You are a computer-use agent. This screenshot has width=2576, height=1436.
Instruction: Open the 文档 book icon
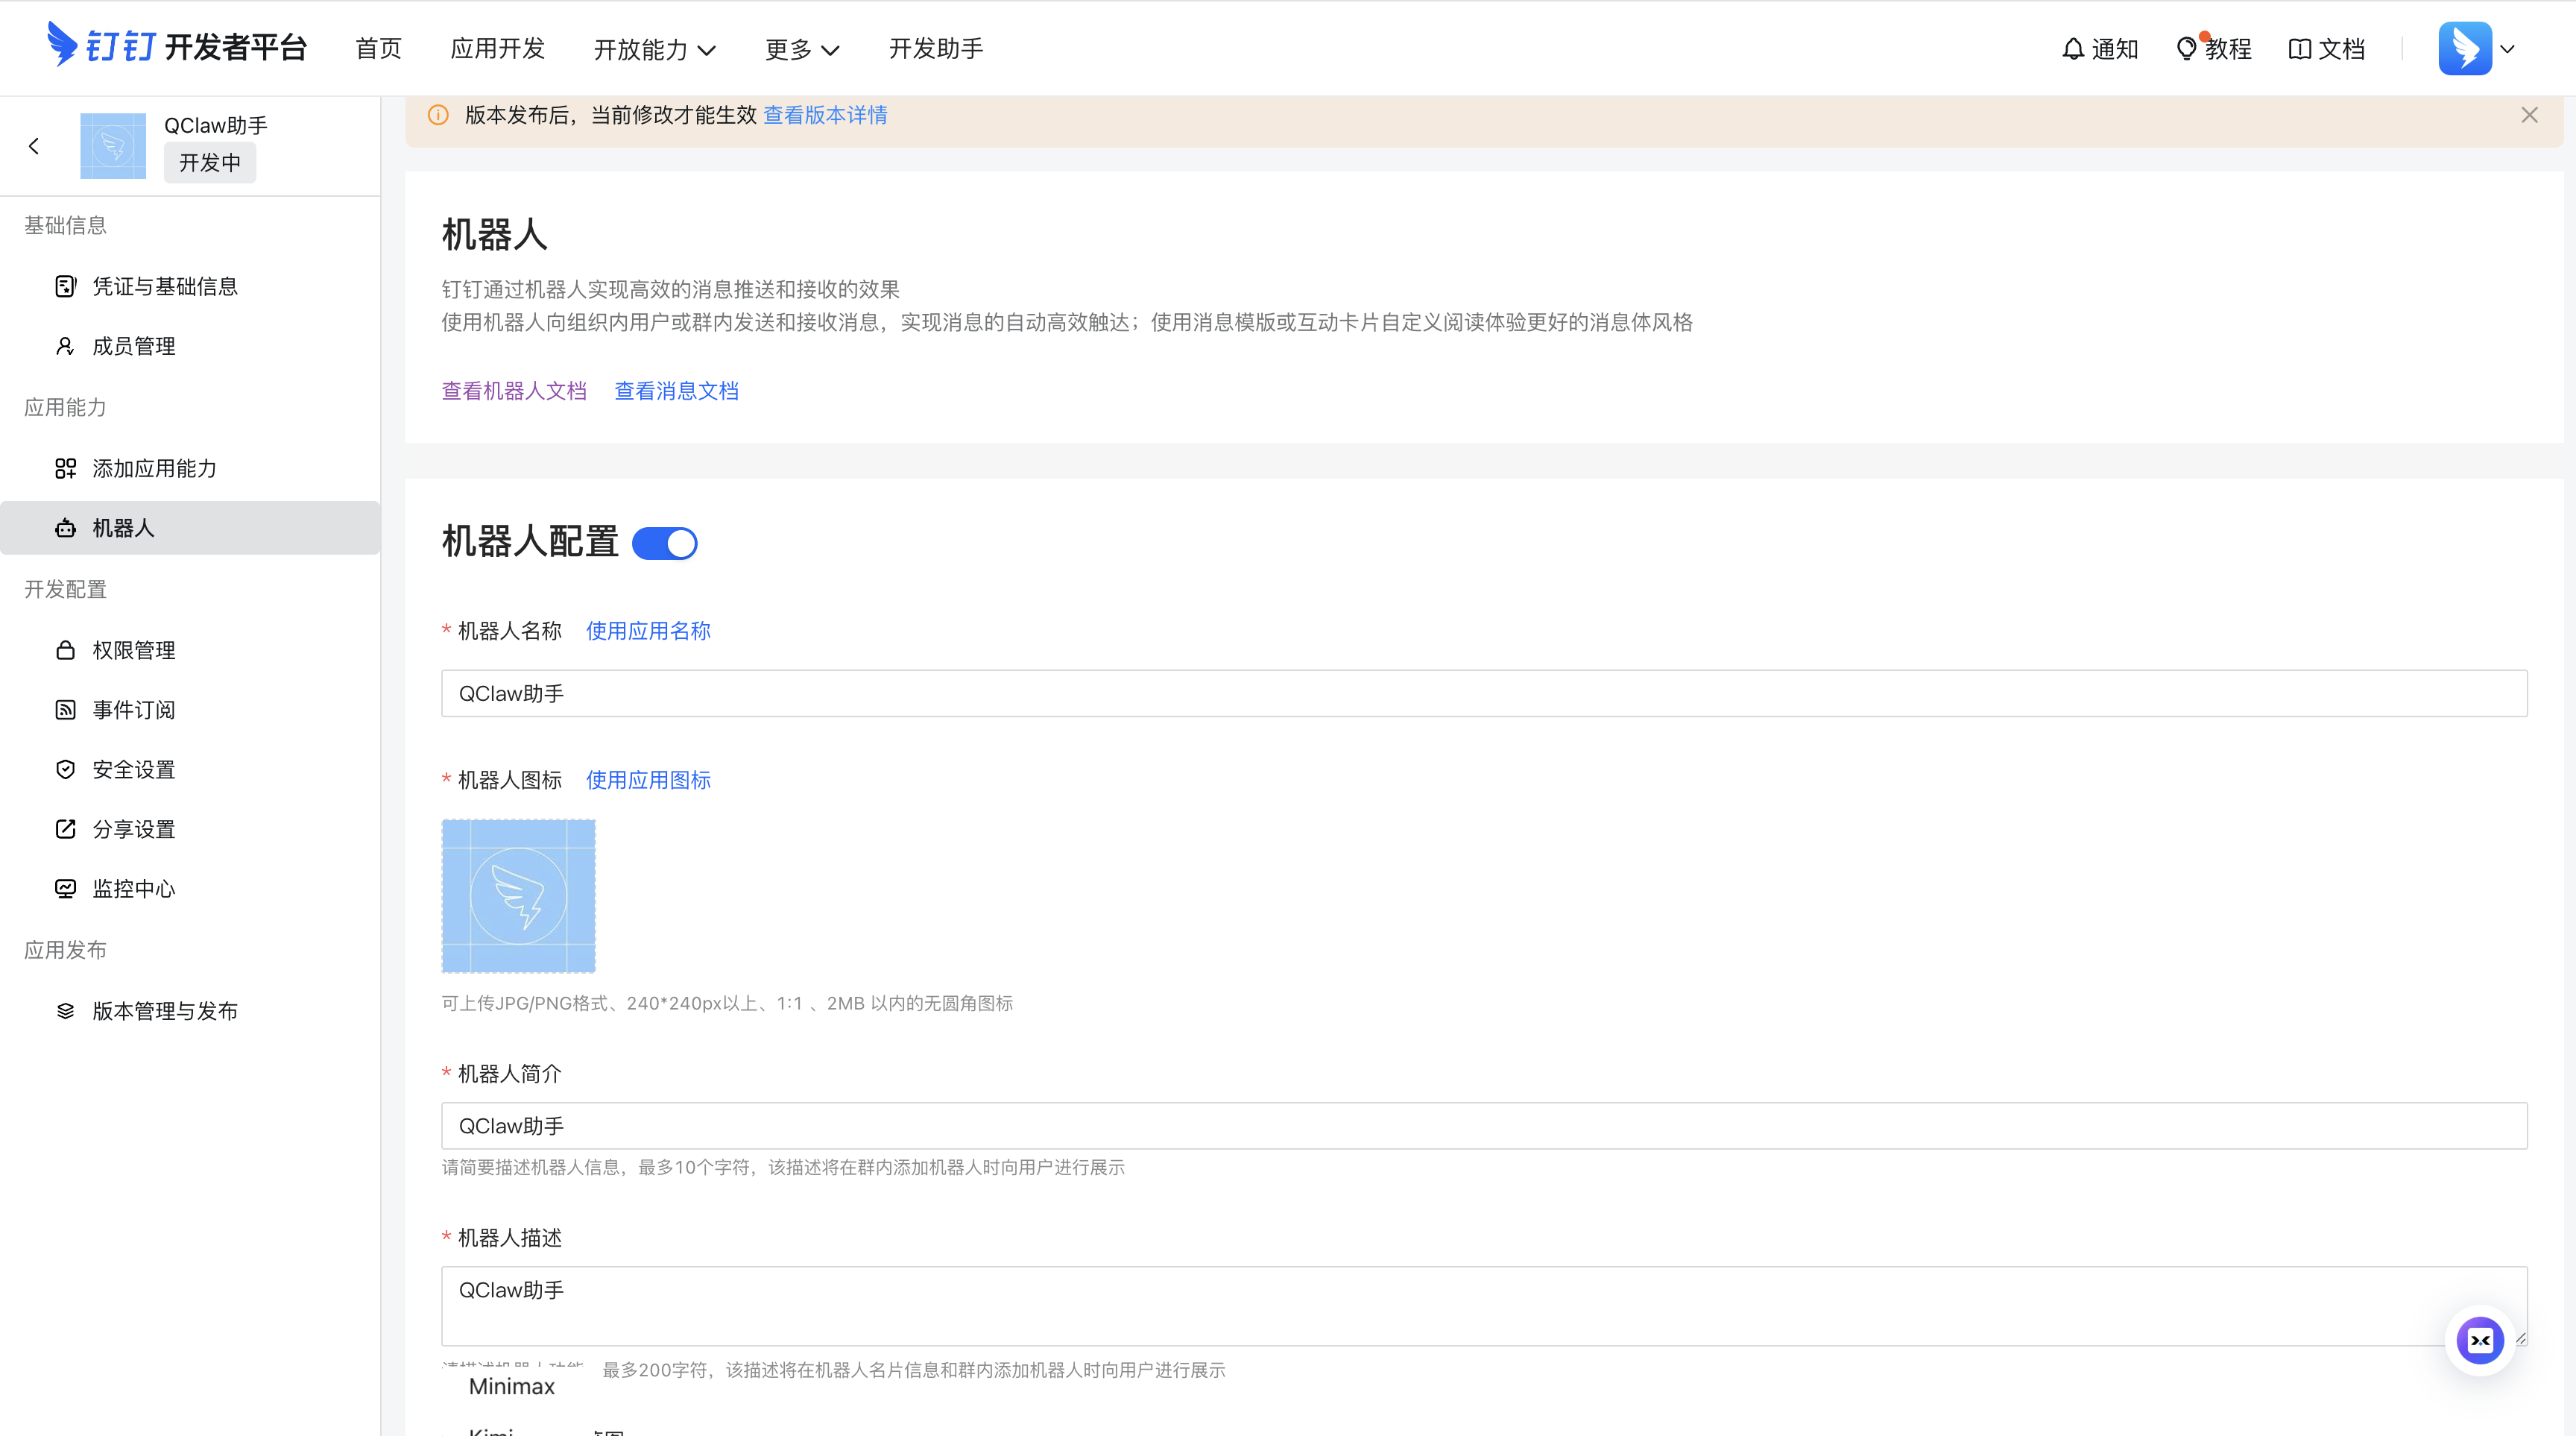click(x=2299, y=49)
